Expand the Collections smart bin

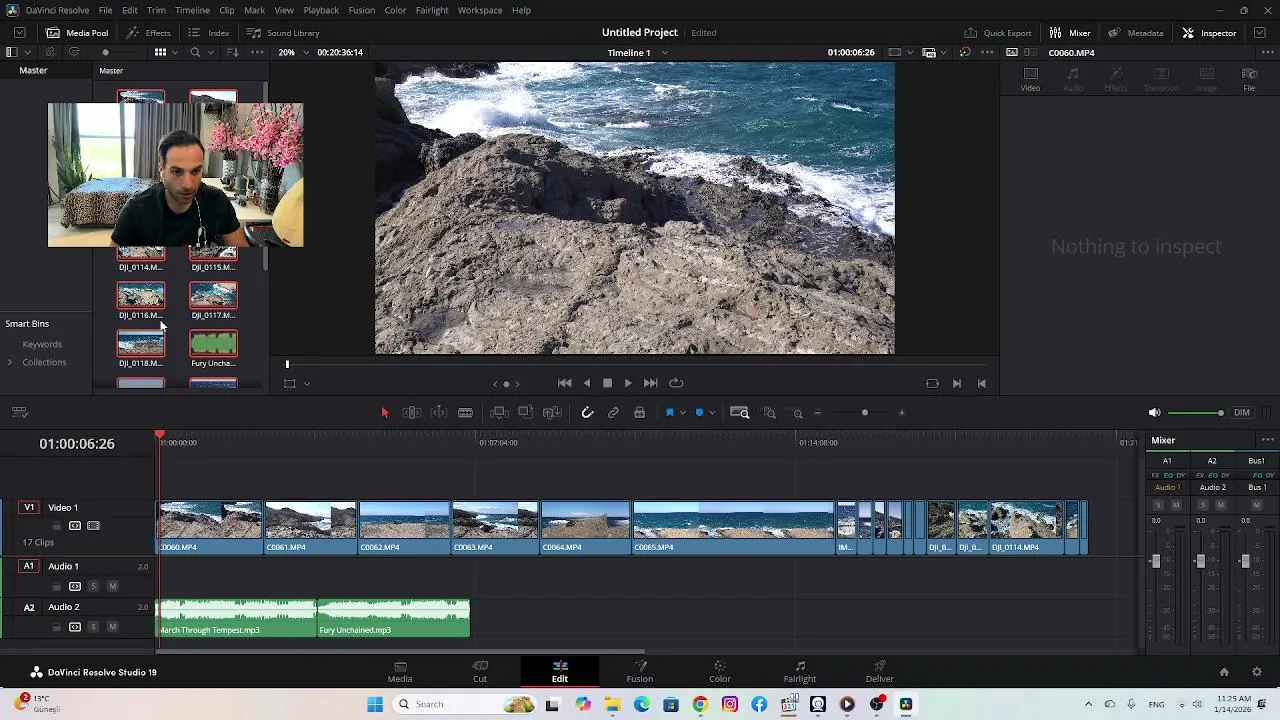[10, 362]
